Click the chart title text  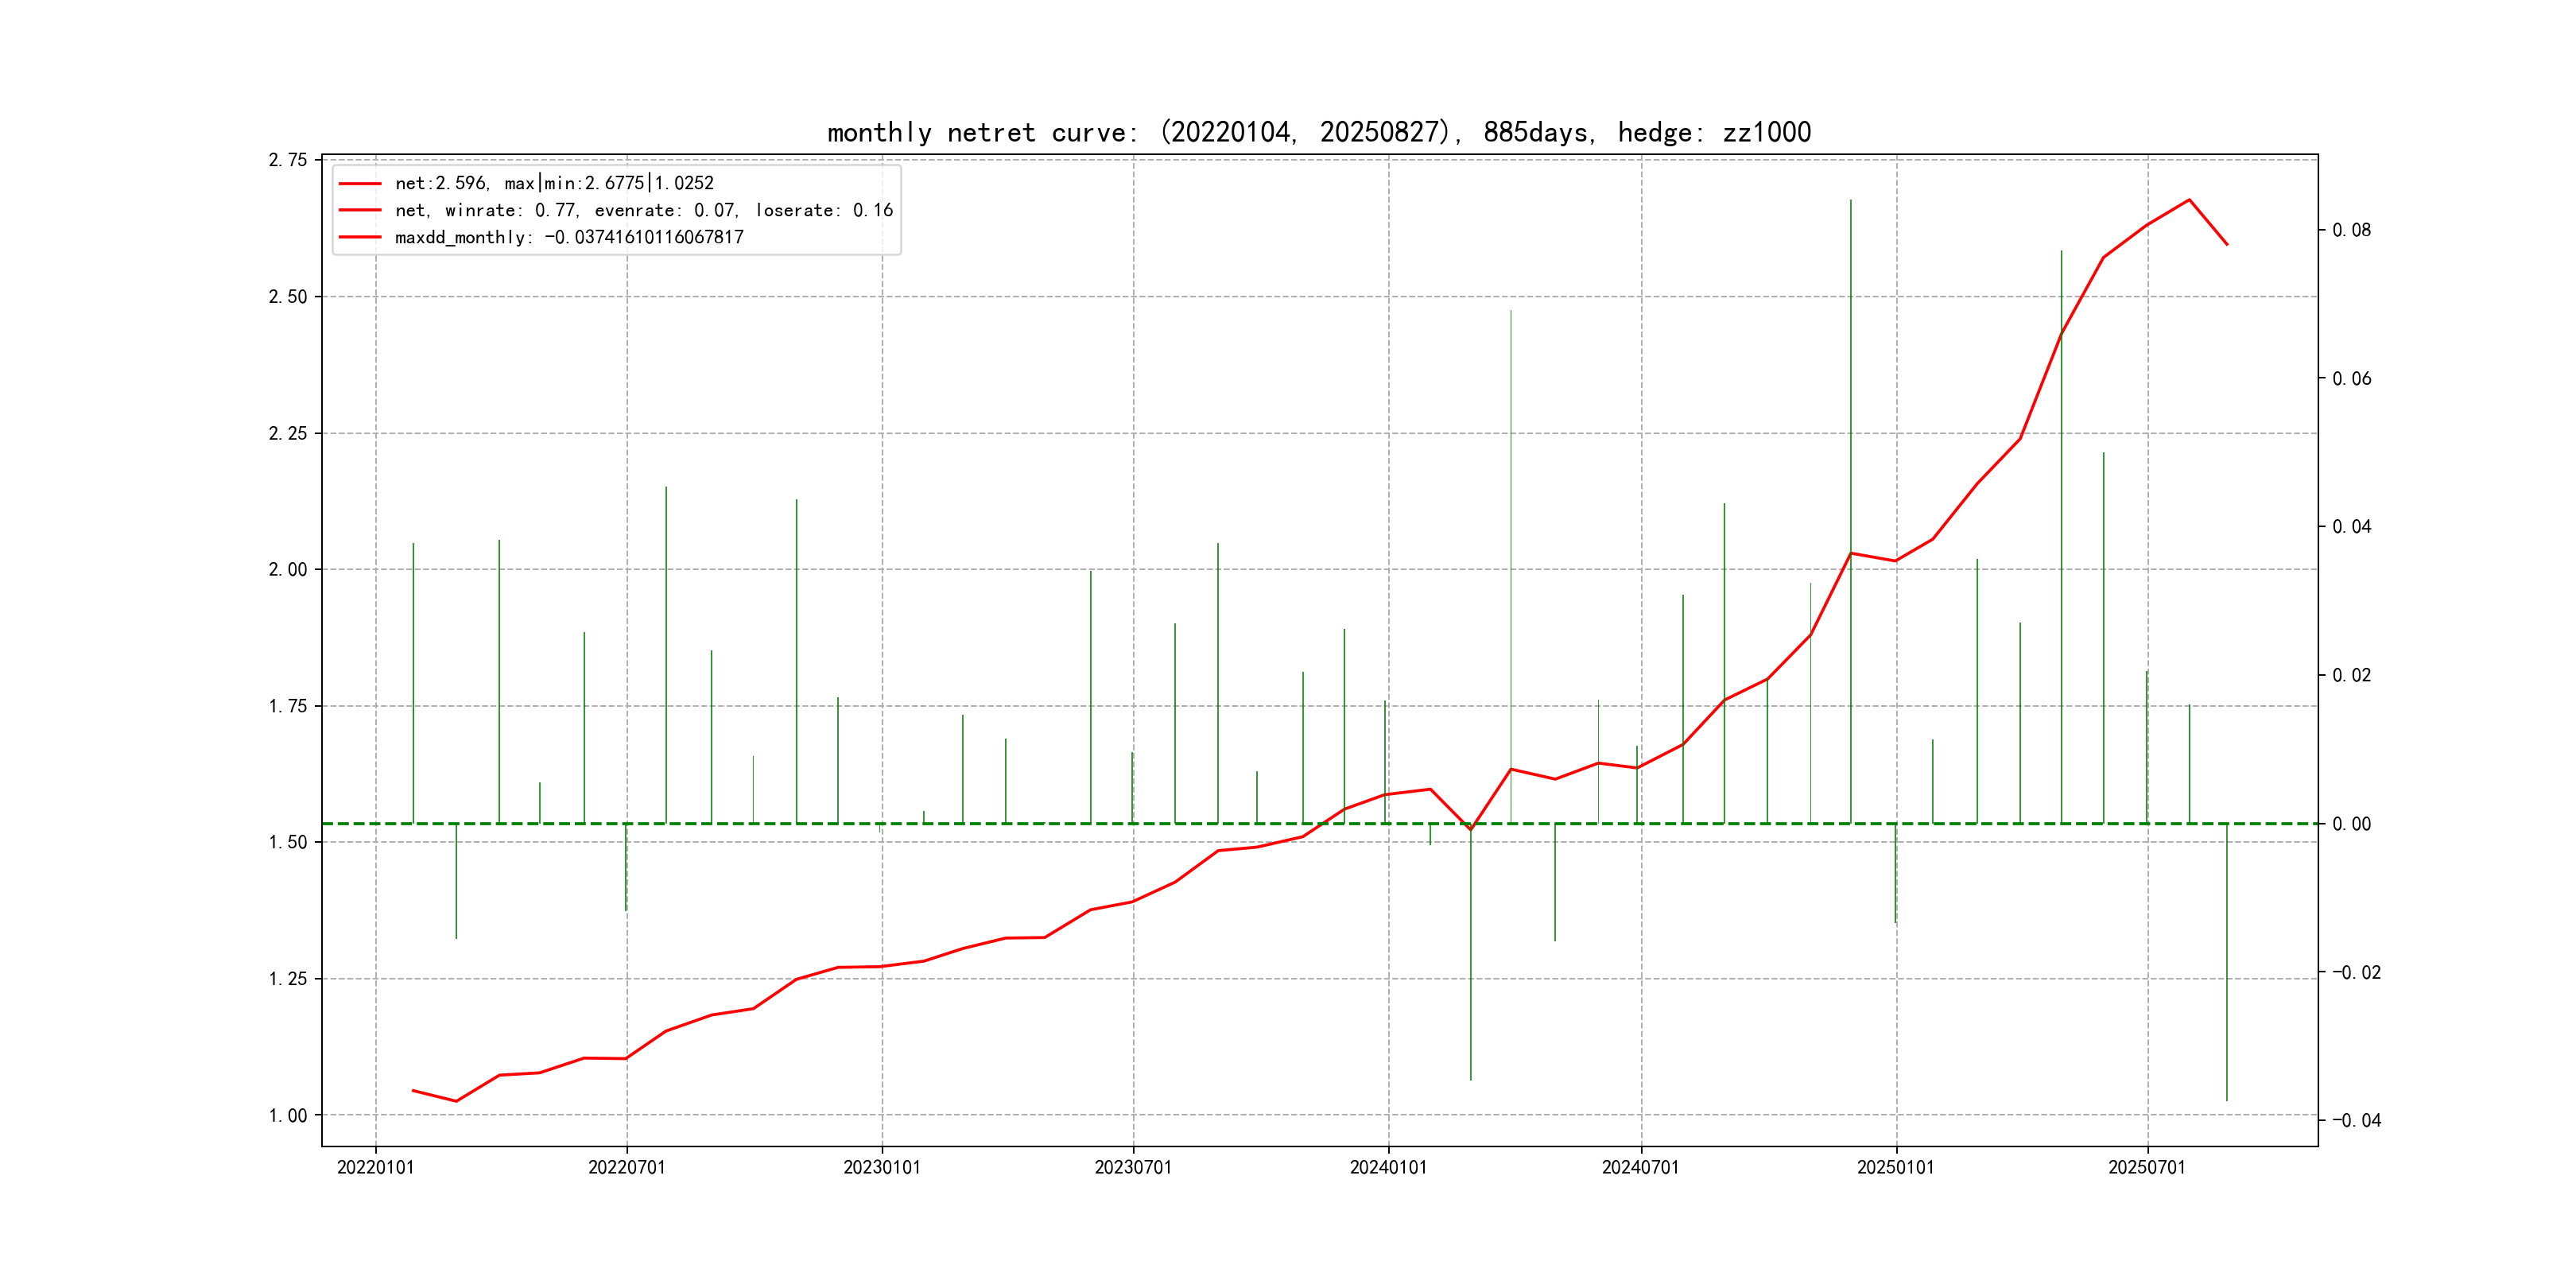click(x=1318, y=132)
